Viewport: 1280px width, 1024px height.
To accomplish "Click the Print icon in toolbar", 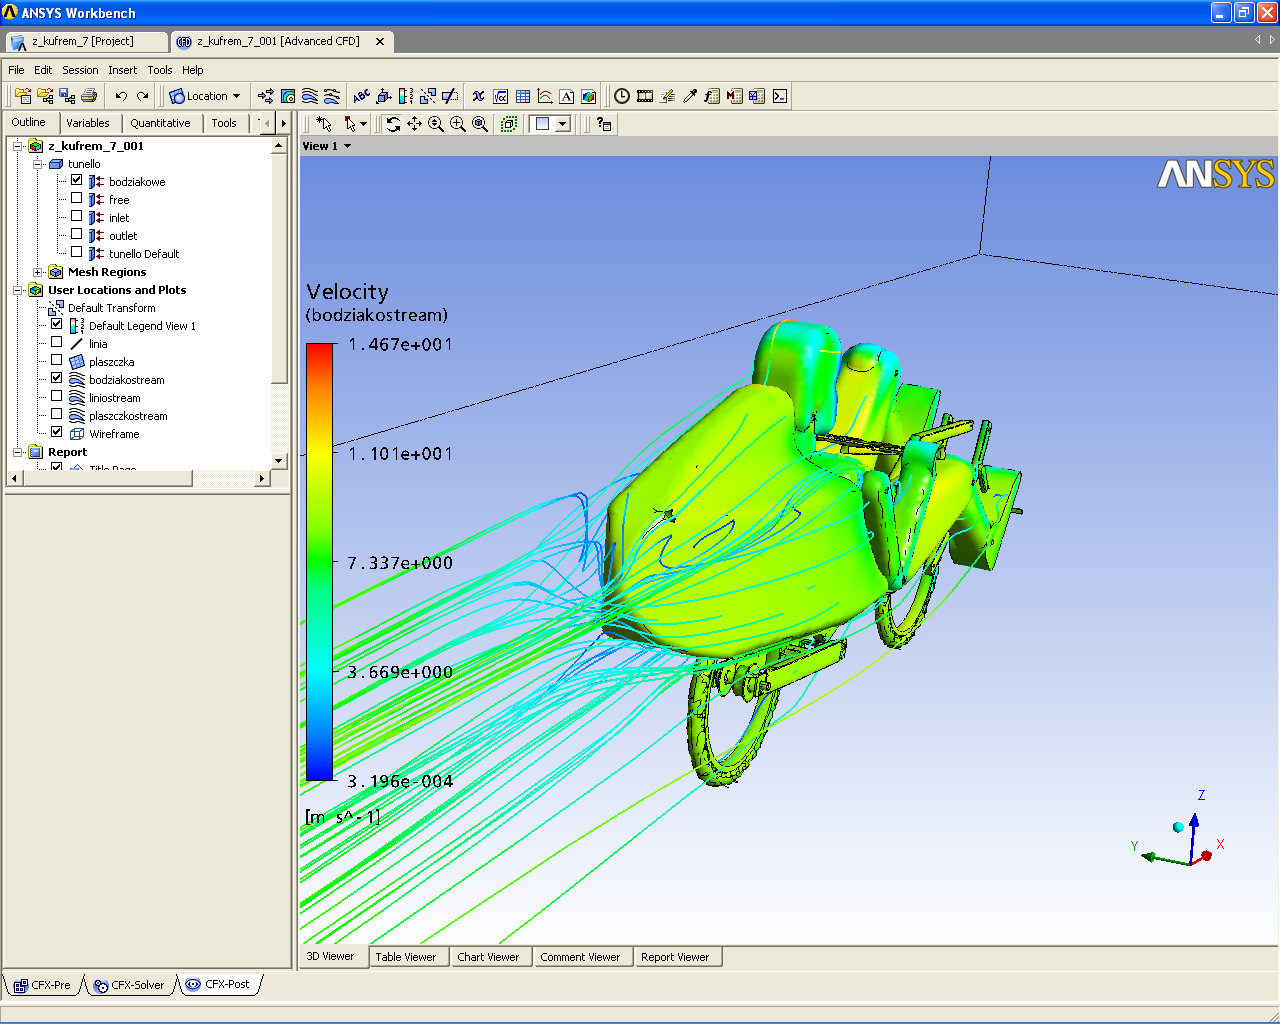I will [x=89, y=96].
